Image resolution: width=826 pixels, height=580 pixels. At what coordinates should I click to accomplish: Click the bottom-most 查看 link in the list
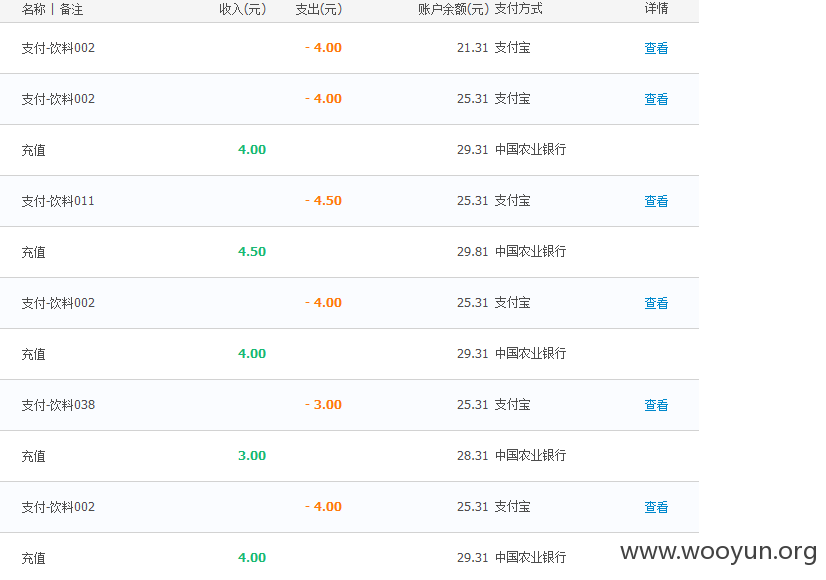pos(656,507)
